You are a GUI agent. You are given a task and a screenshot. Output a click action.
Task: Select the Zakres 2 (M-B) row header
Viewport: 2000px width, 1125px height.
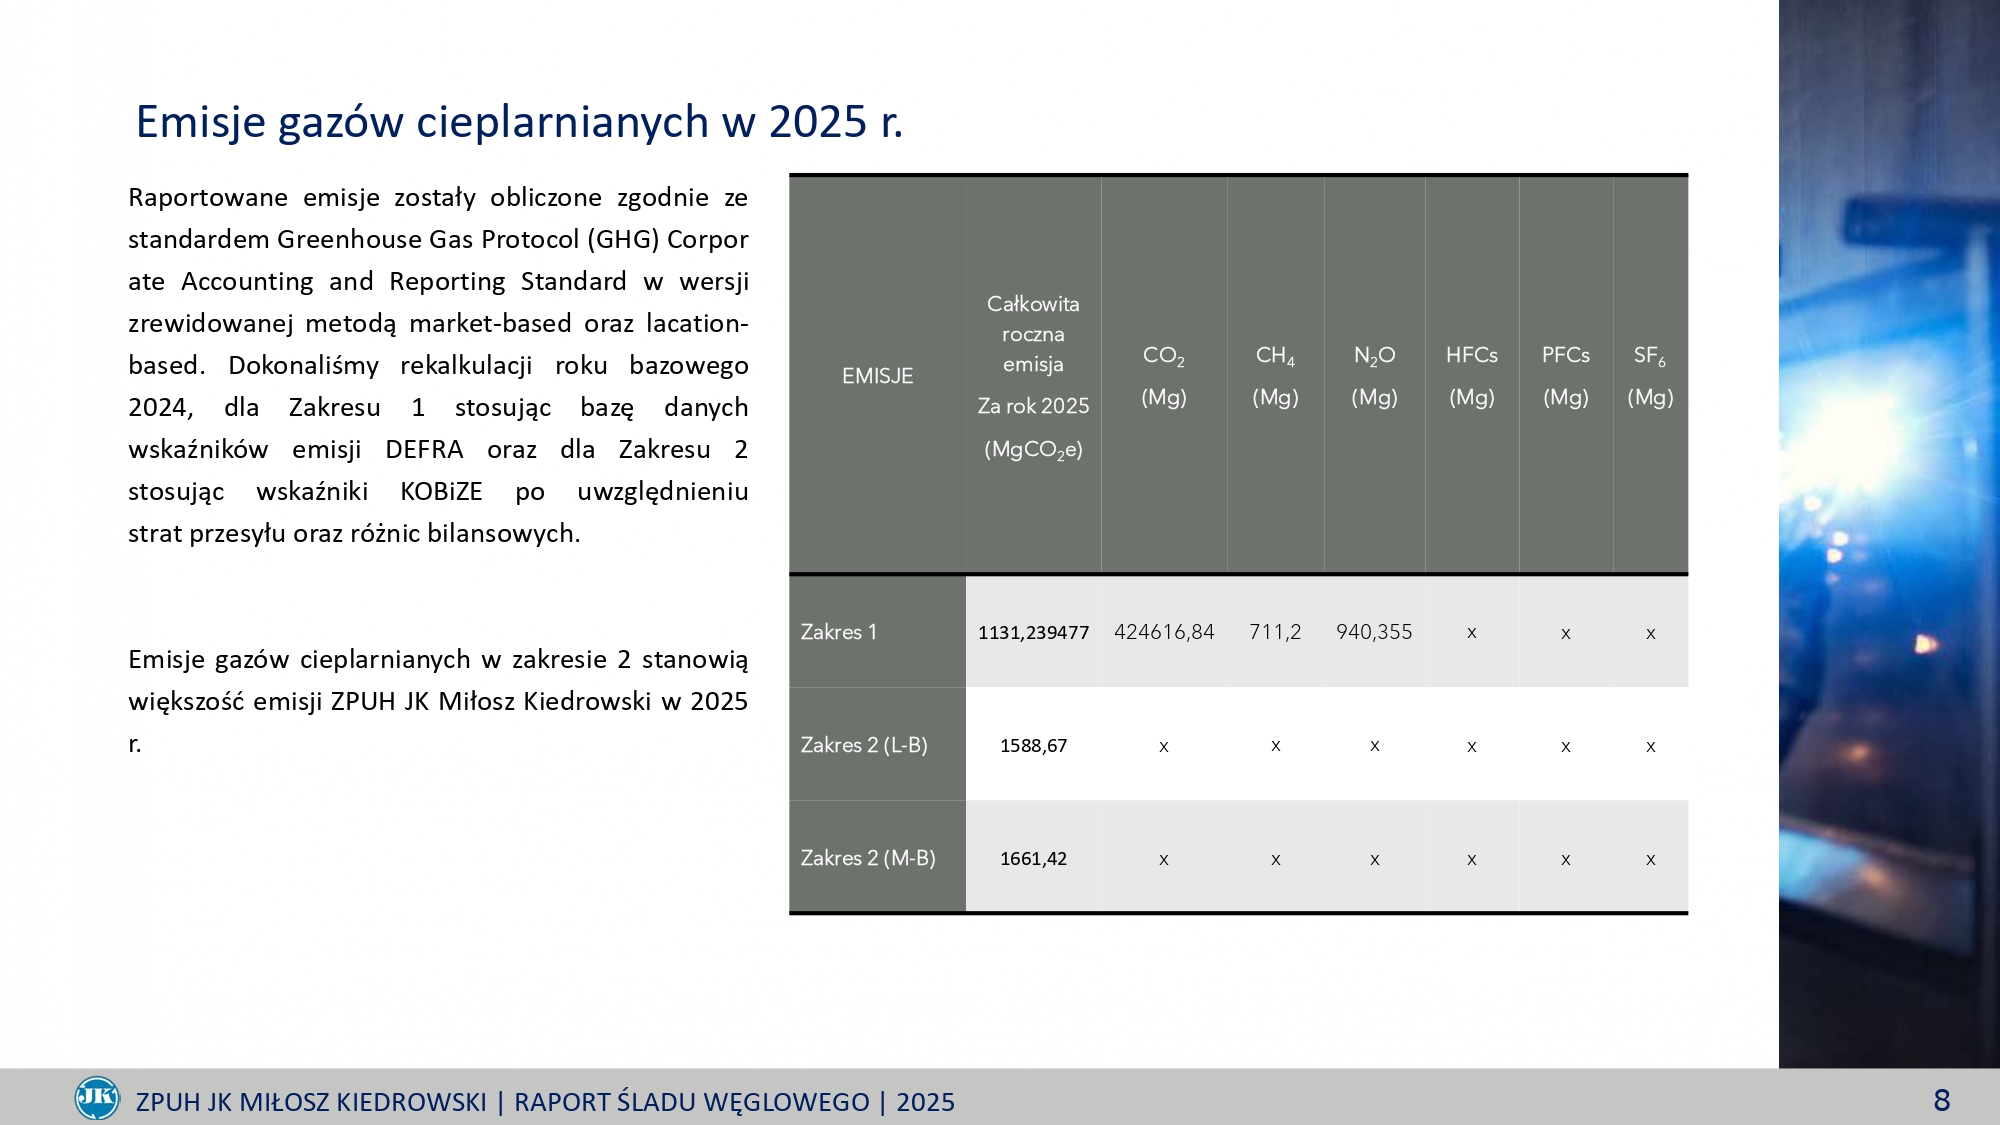876,858
